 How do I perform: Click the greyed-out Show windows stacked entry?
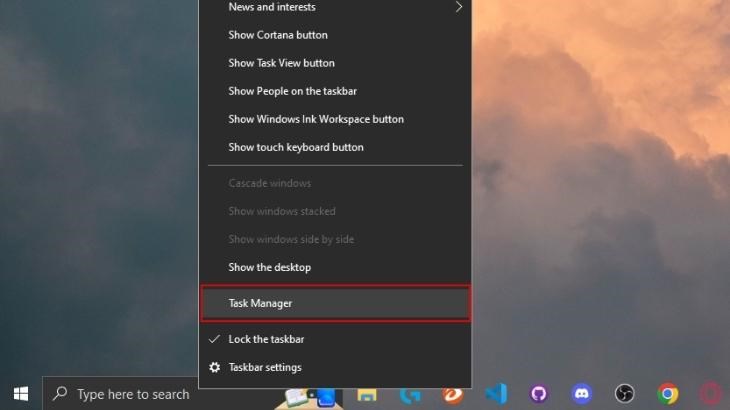point(335,211)
